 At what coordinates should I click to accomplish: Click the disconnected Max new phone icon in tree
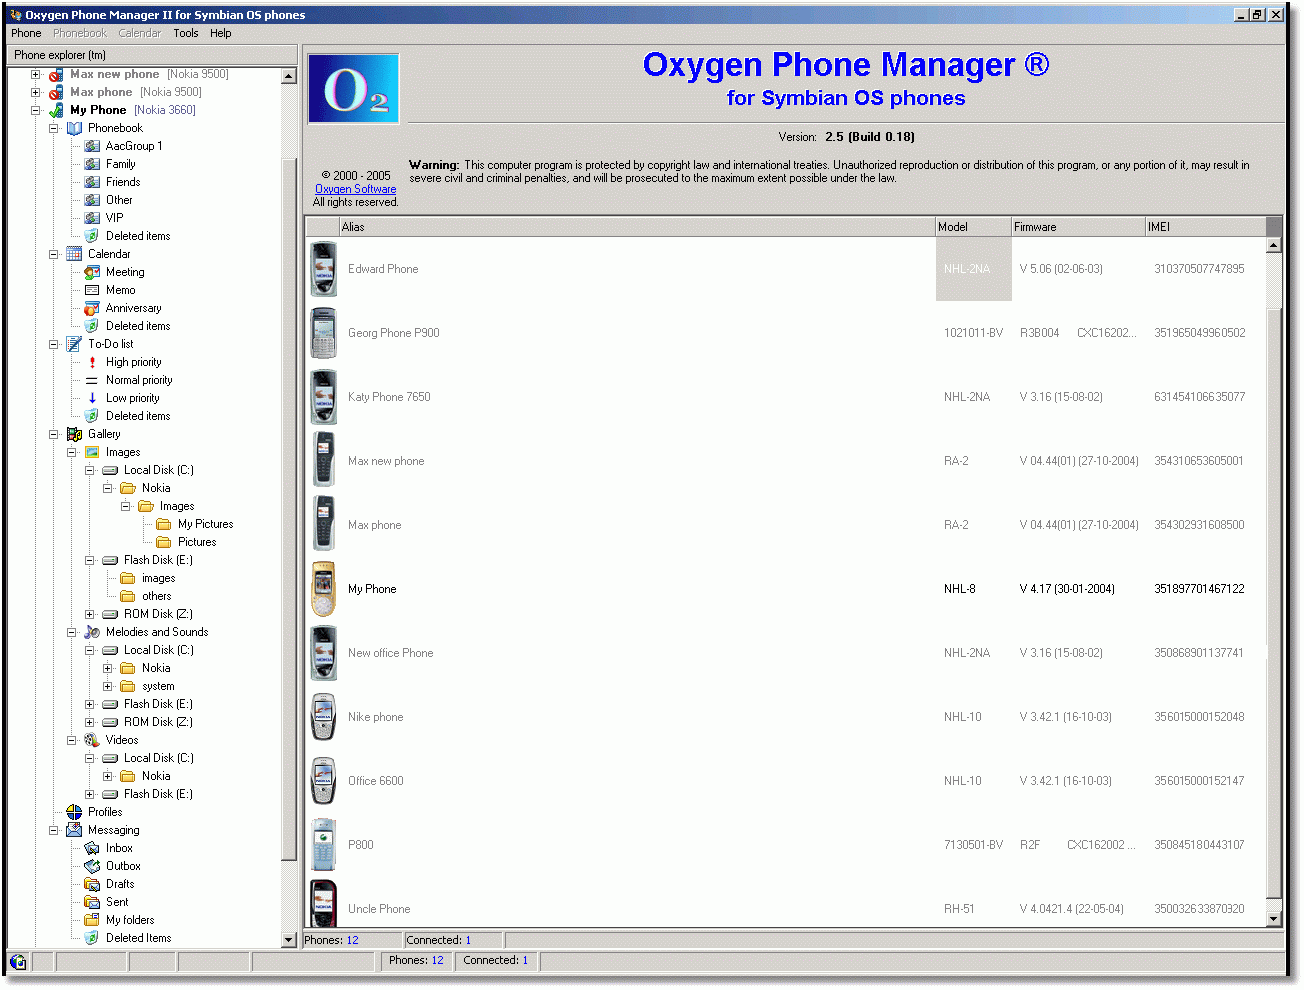tap(56, 74)
